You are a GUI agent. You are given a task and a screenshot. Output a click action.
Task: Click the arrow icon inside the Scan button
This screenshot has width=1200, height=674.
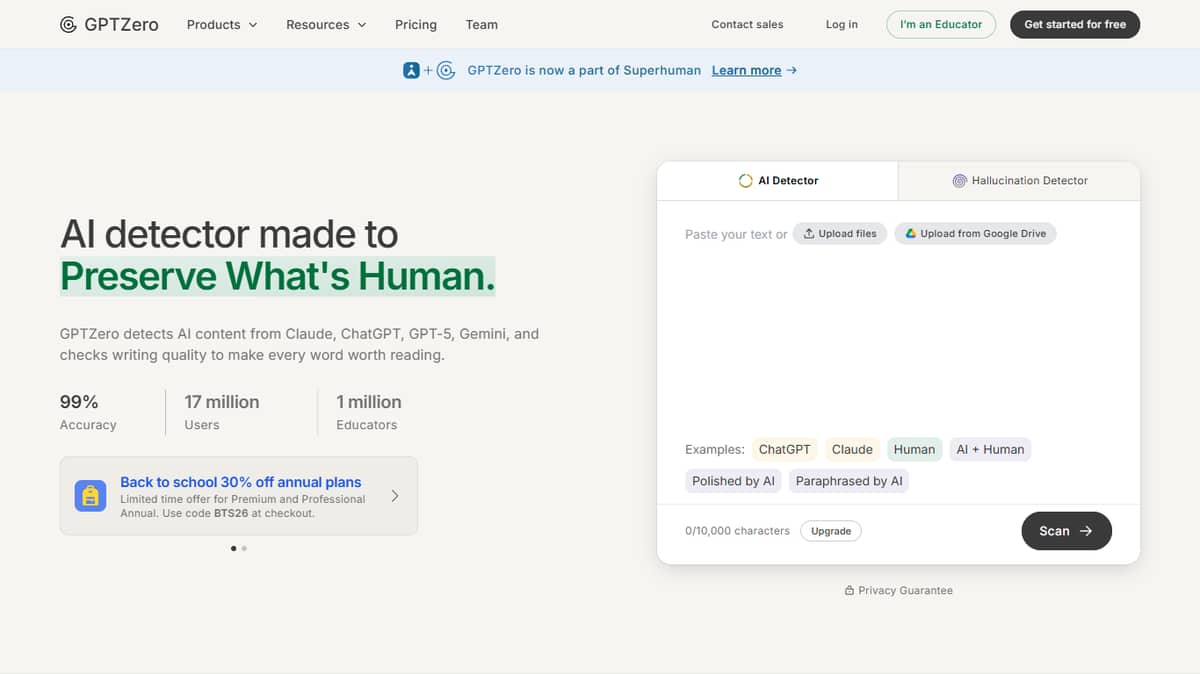1086,531
